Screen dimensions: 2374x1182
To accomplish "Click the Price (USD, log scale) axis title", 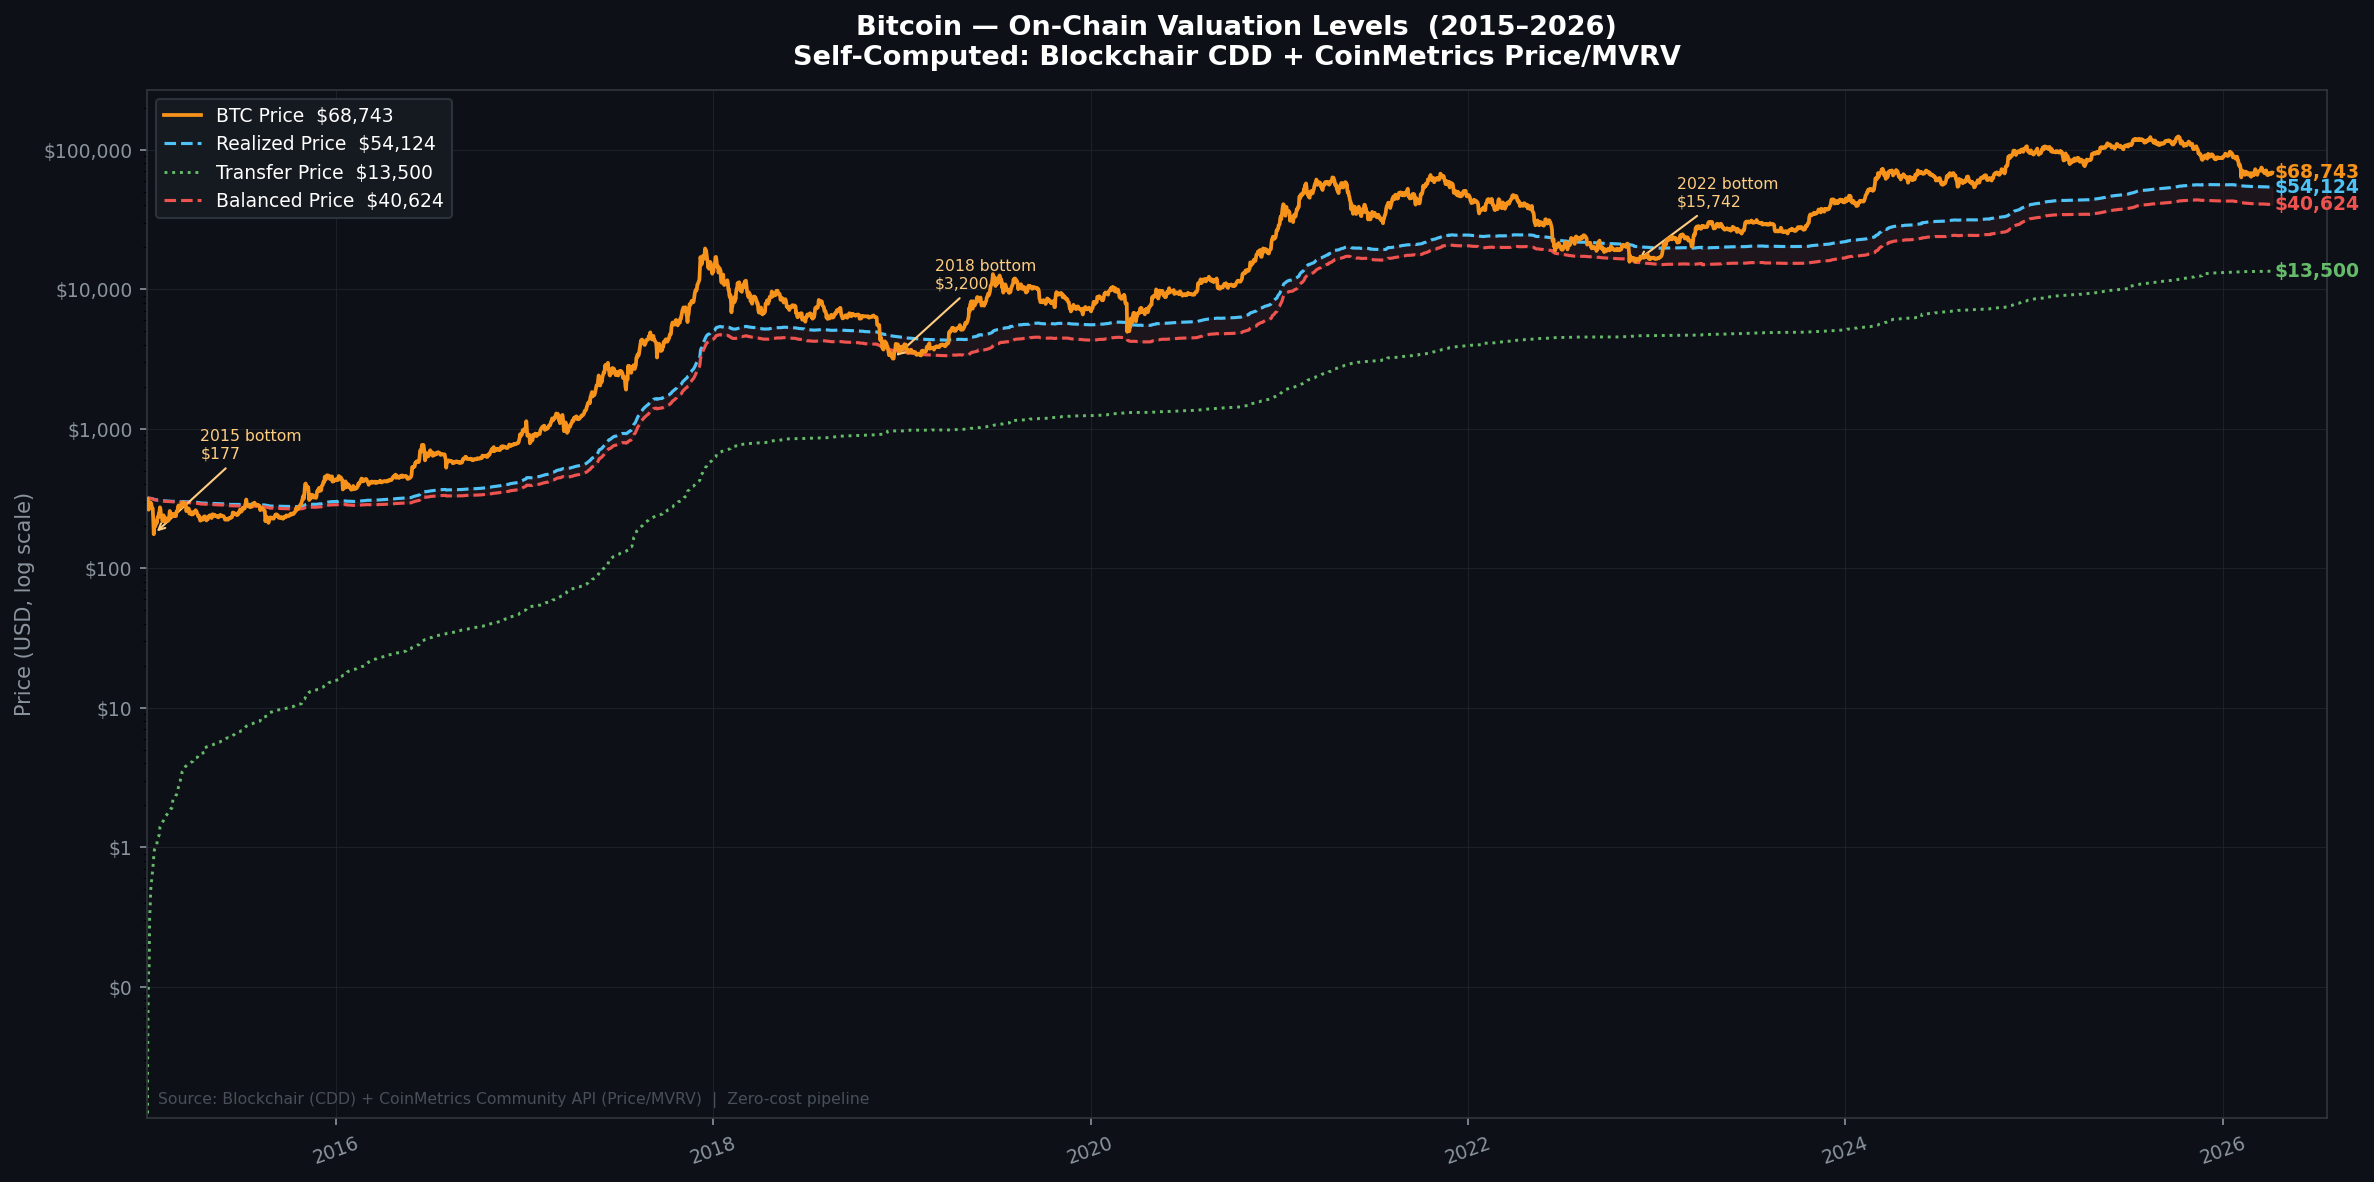I will click(23, 604).
